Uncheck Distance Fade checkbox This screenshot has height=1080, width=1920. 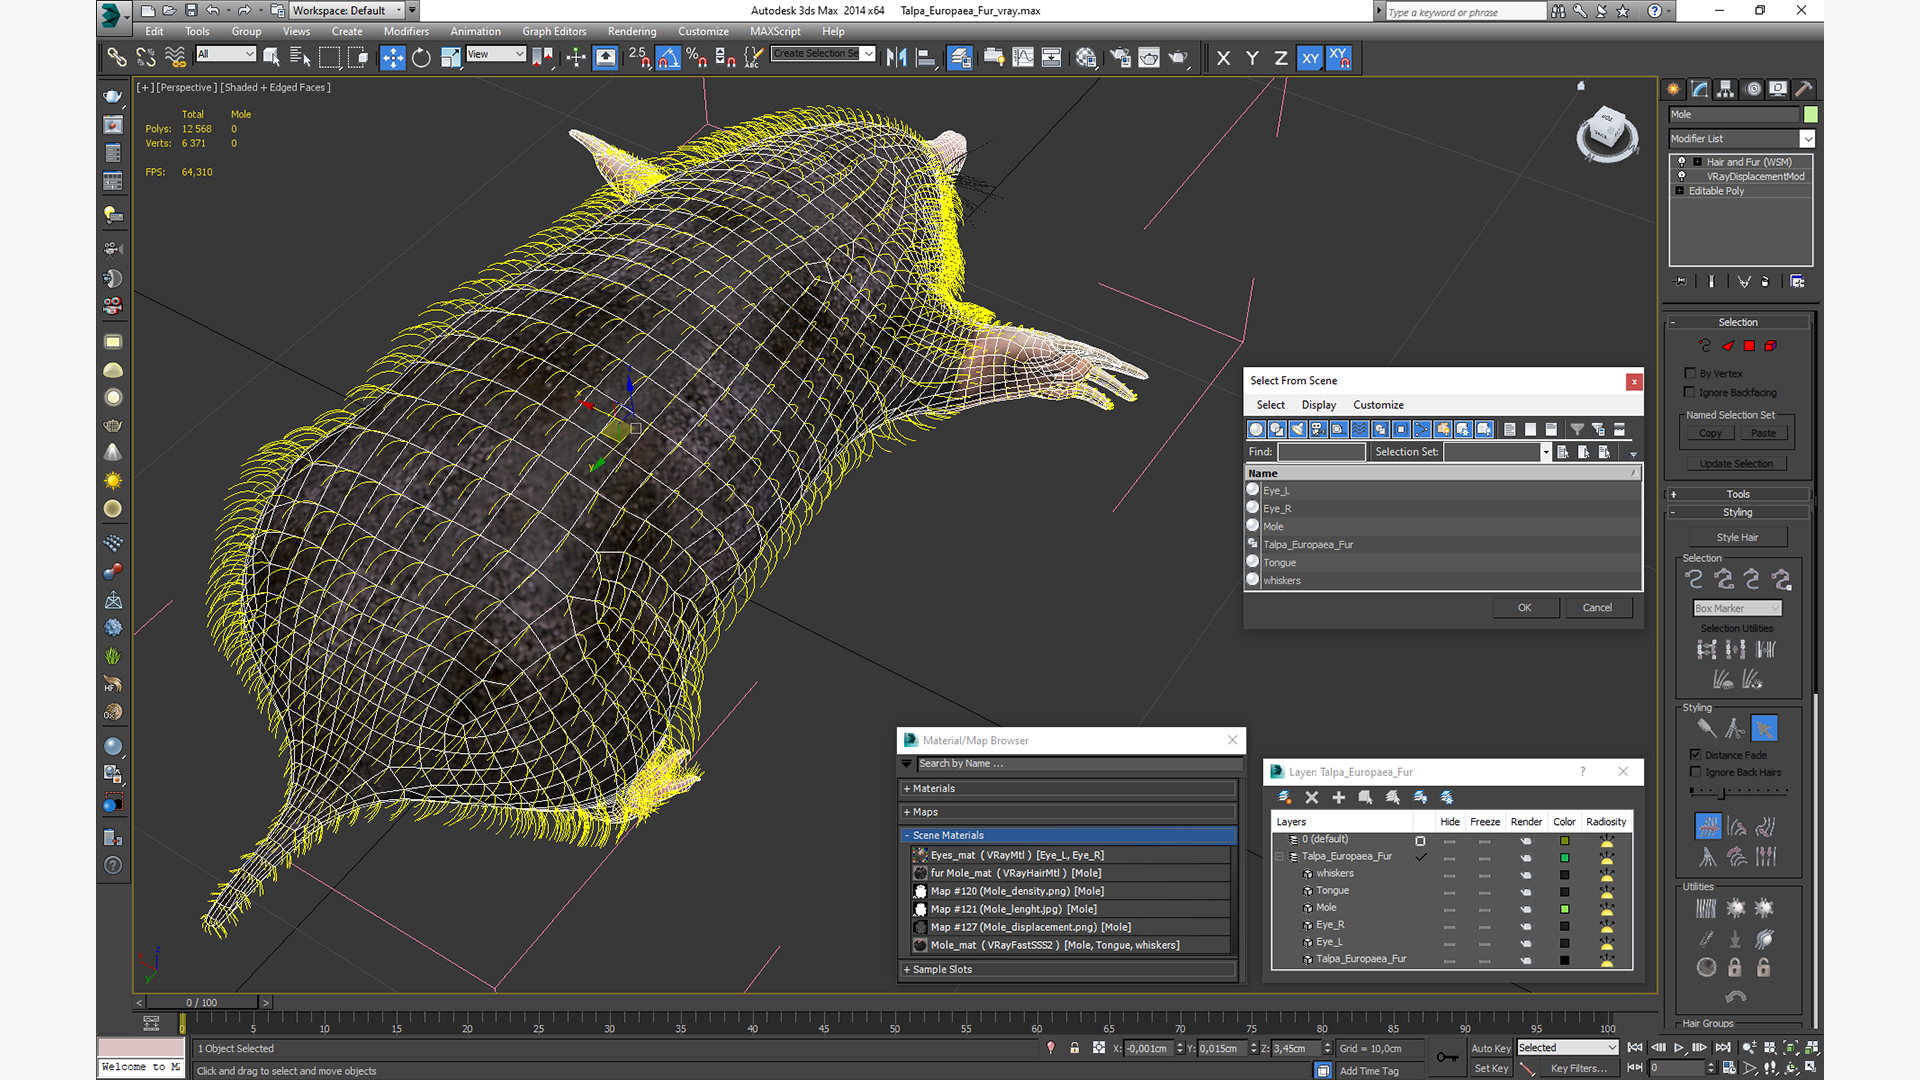pyautogui.click(x=1695, y=755)
